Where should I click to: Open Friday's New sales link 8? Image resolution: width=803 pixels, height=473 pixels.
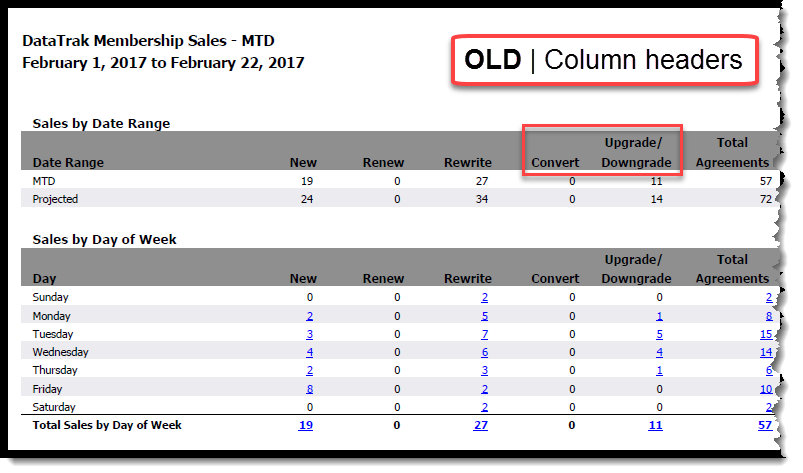(x=310, y=389)
